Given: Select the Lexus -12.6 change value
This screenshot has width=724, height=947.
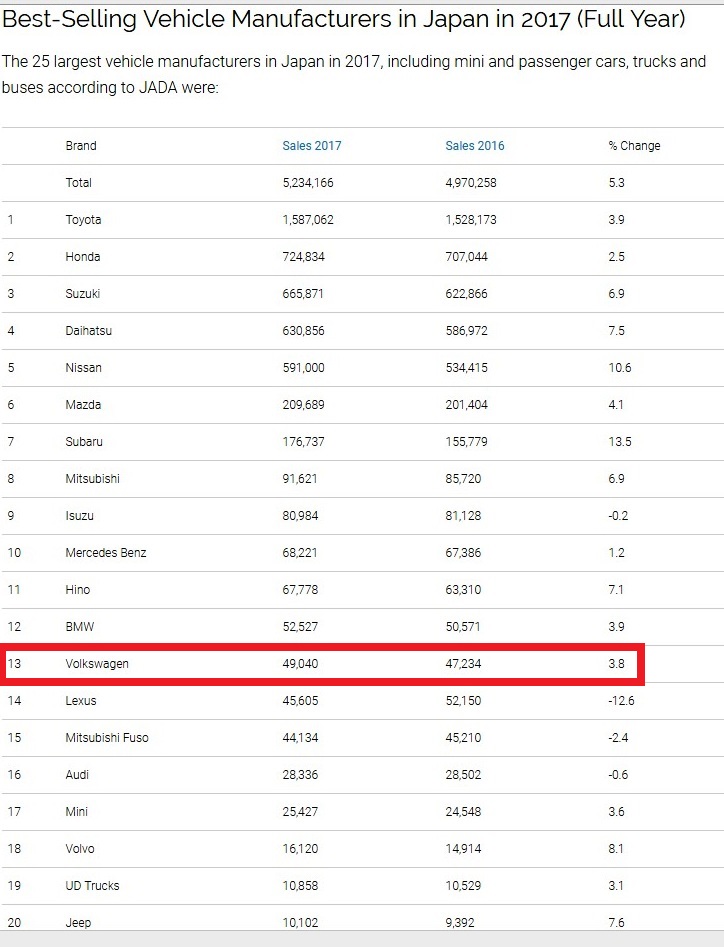Looking at the screenshot, I should 621,701.
